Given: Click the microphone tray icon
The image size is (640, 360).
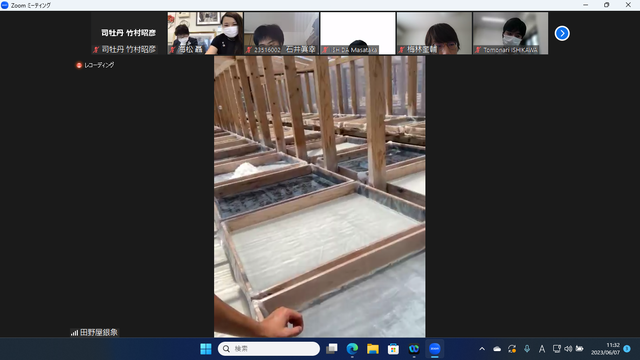Looking at the screenshot, I should pos(527,349).
